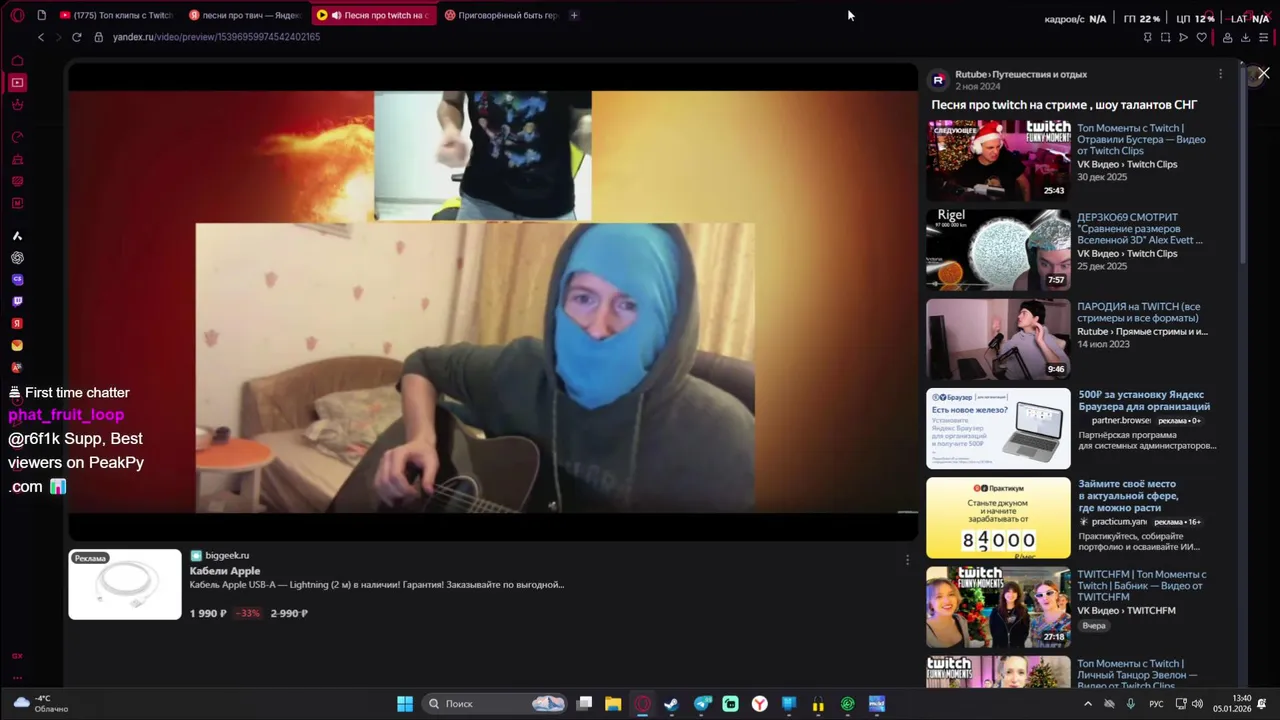Open video options three-dots next to Rutube

click(x=1220, y=74)
